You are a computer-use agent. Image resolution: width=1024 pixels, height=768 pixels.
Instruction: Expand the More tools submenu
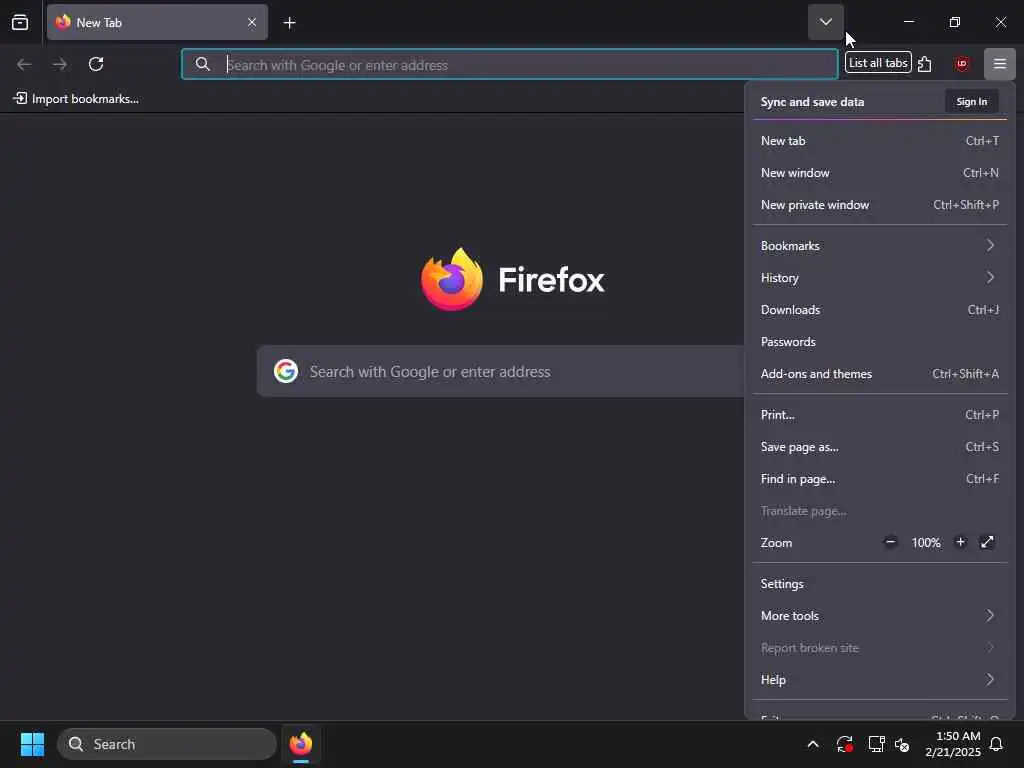[880, 616]
